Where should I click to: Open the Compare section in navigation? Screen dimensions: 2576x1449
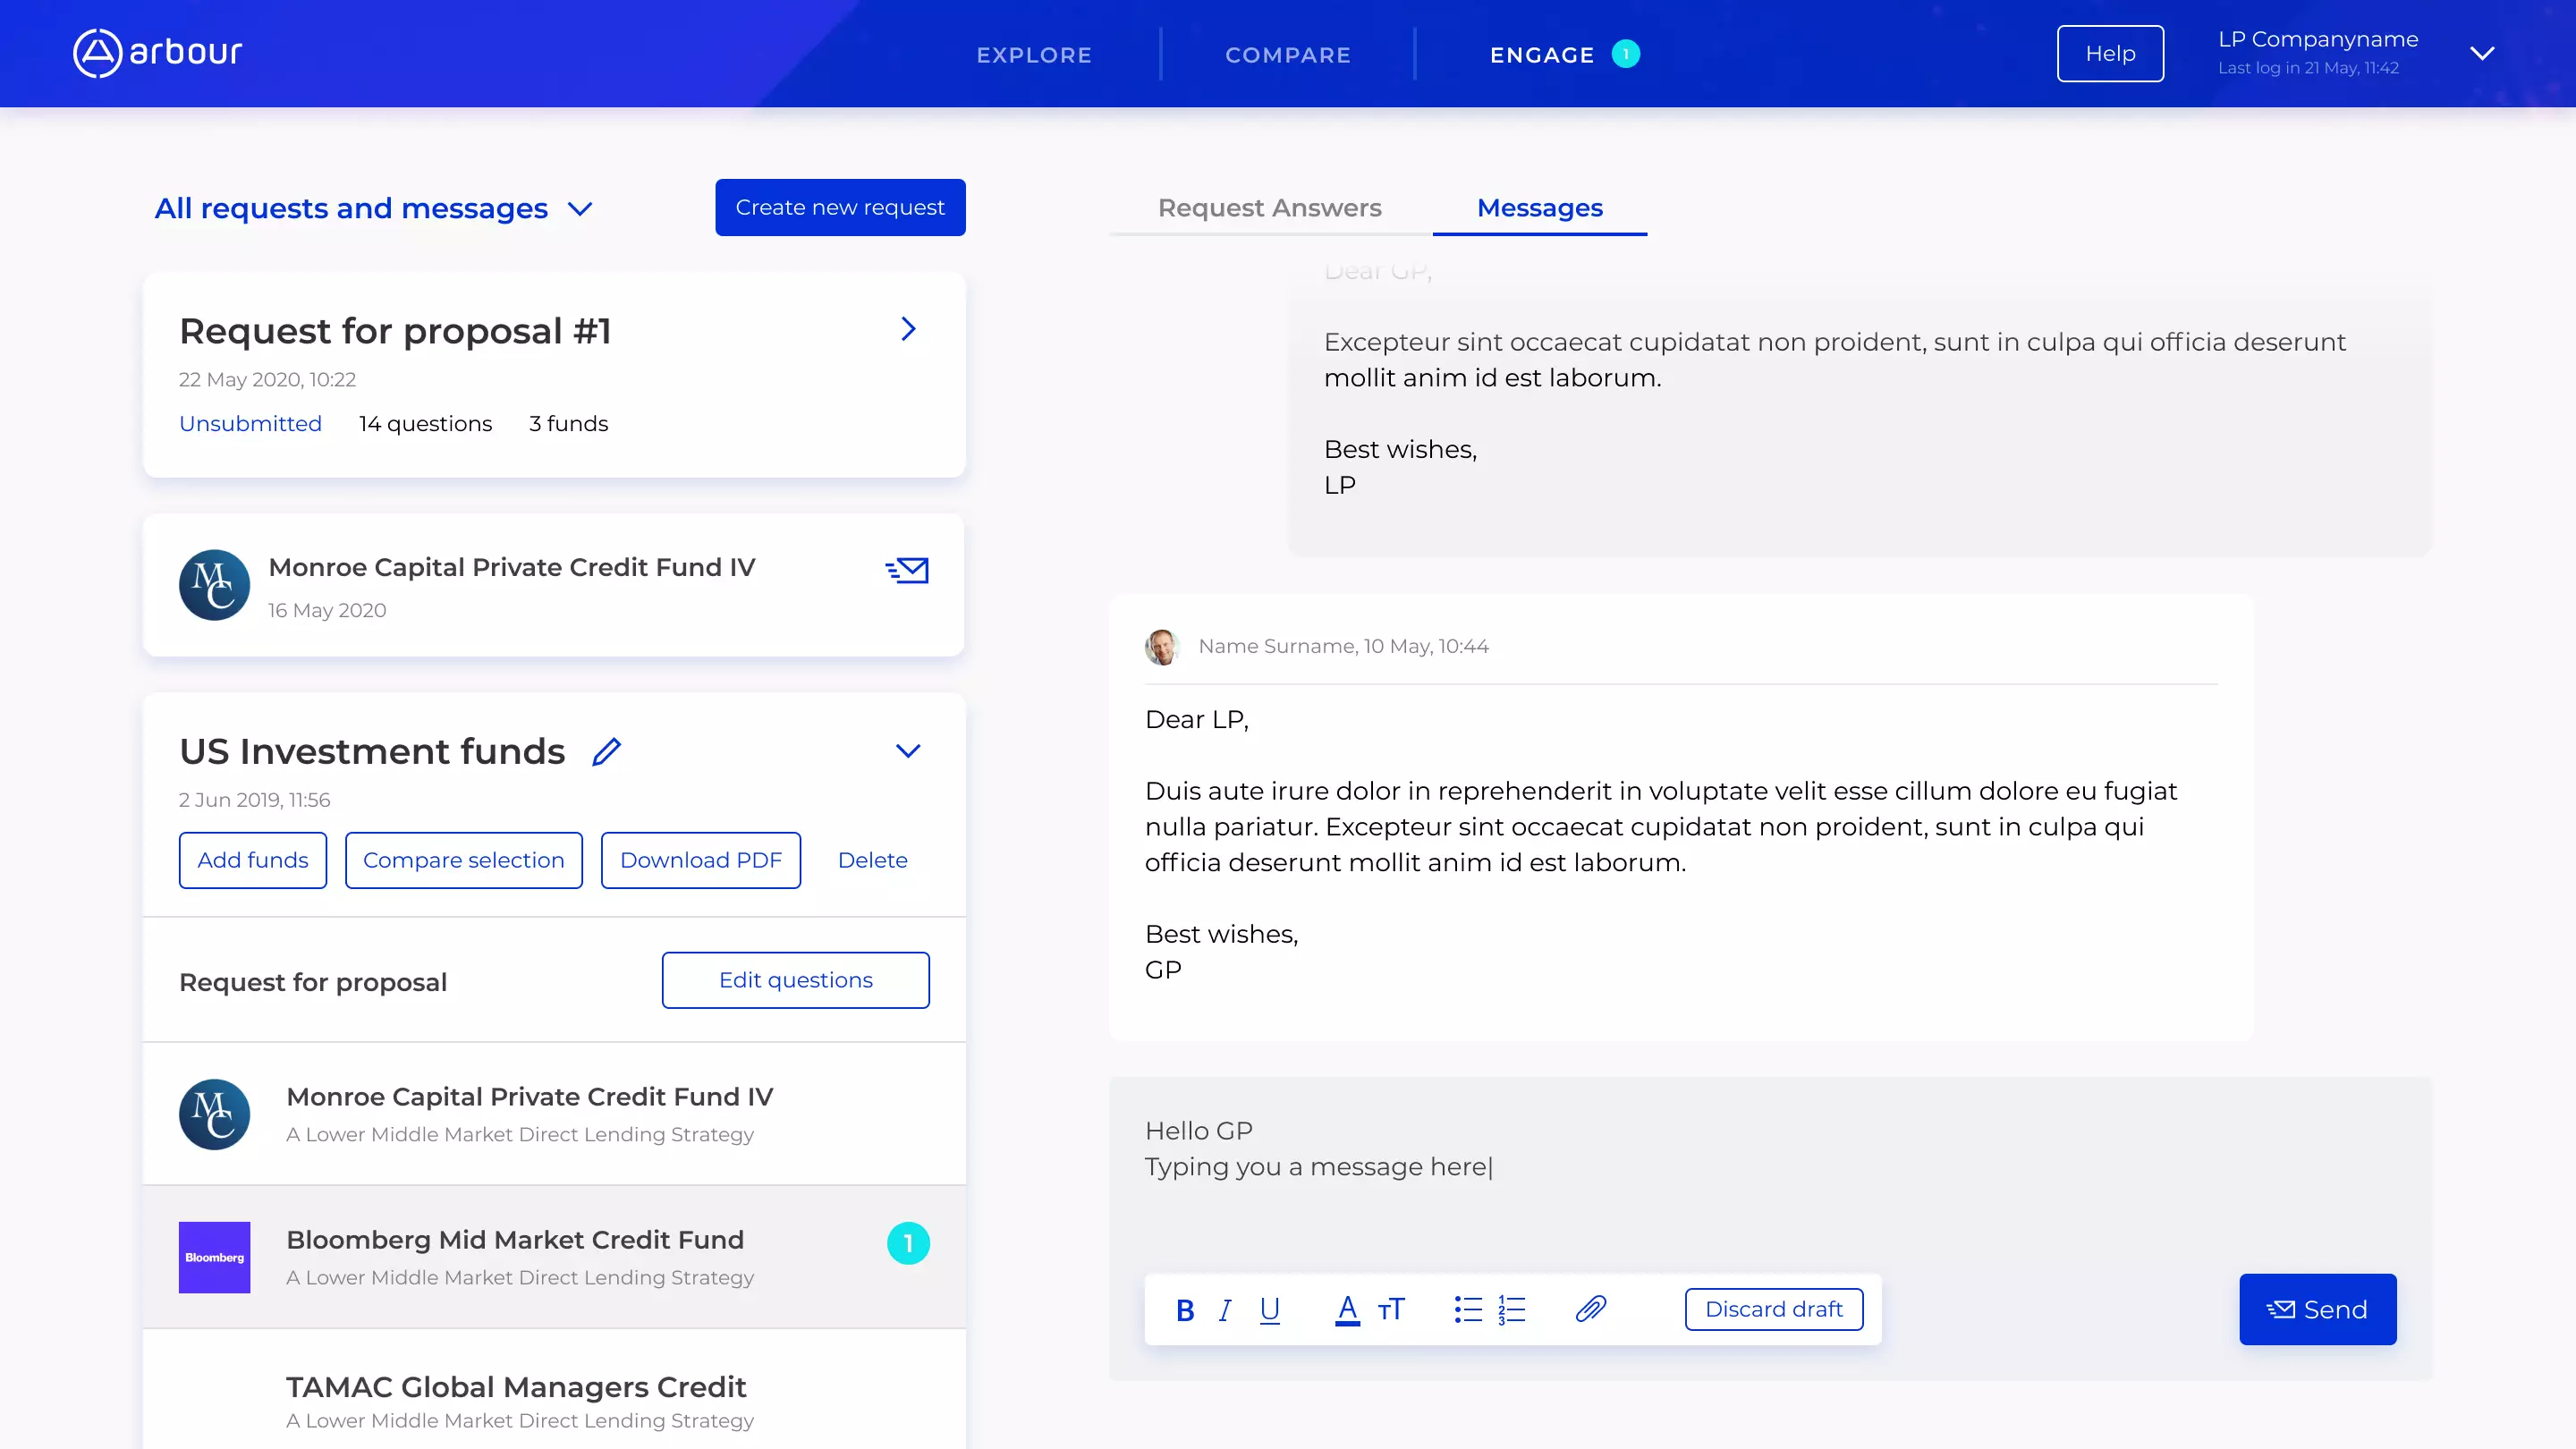tap(1287, 55)
